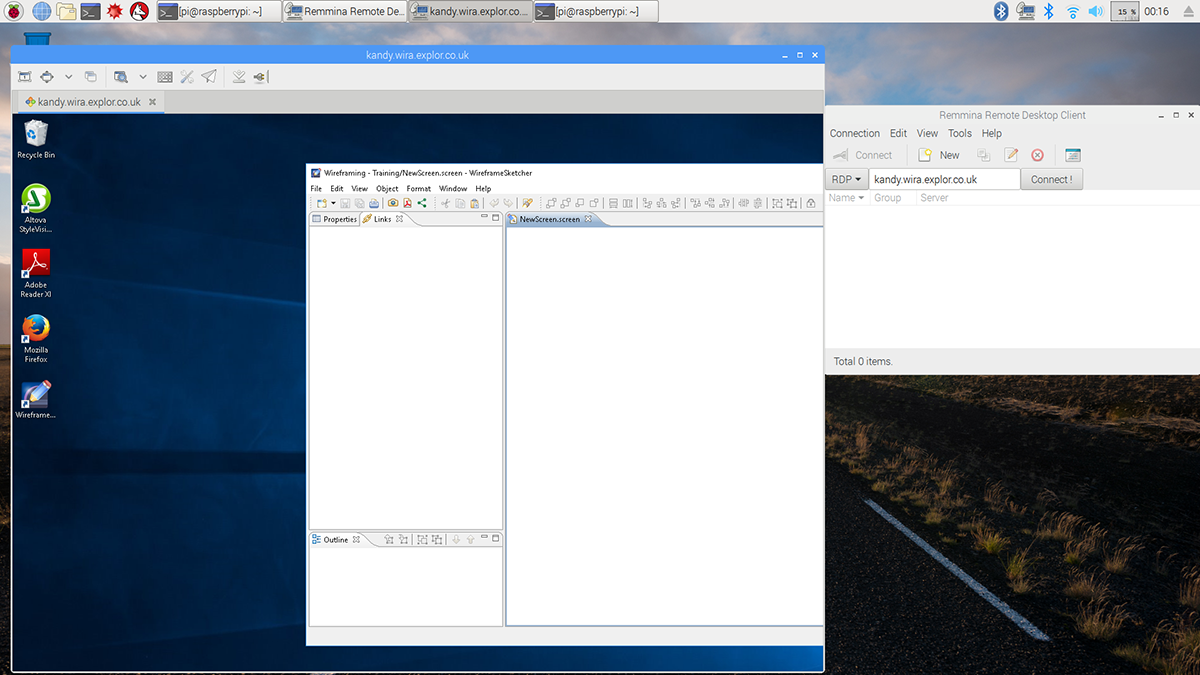Click the green Share icon

pyautogui.click(x=422, y=203)
